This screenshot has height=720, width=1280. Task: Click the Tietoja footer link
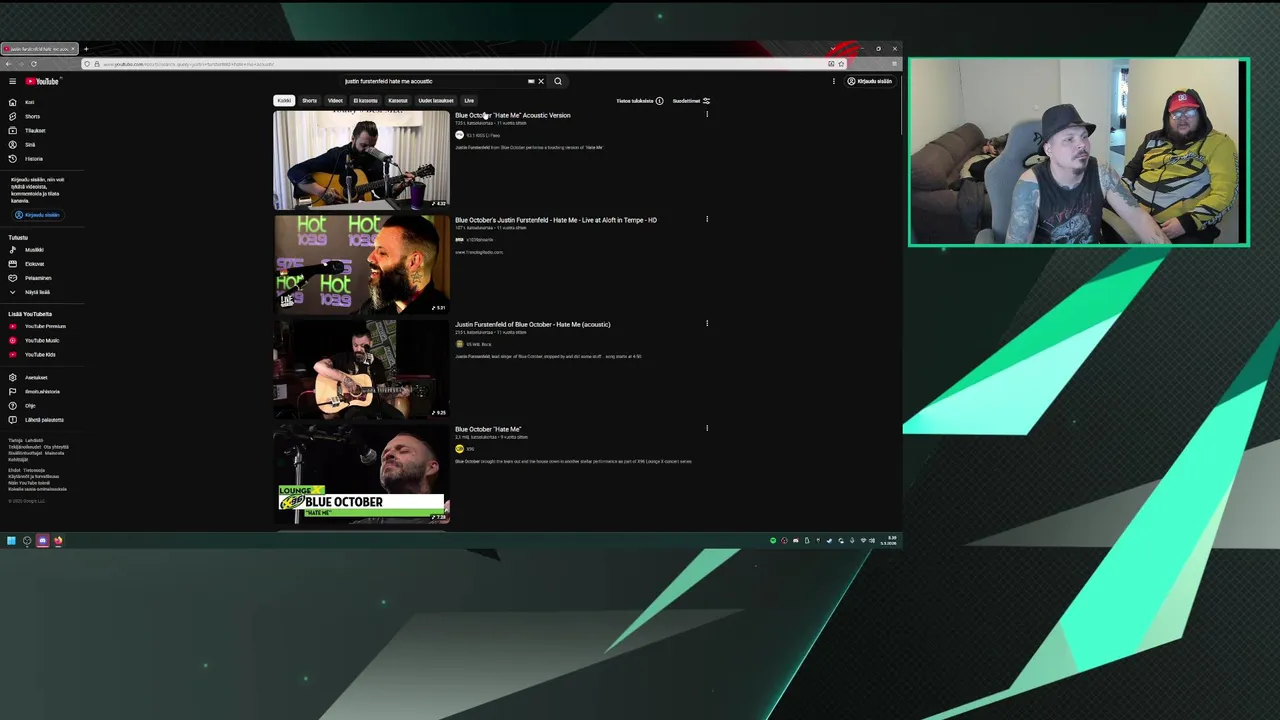point(15,440)
